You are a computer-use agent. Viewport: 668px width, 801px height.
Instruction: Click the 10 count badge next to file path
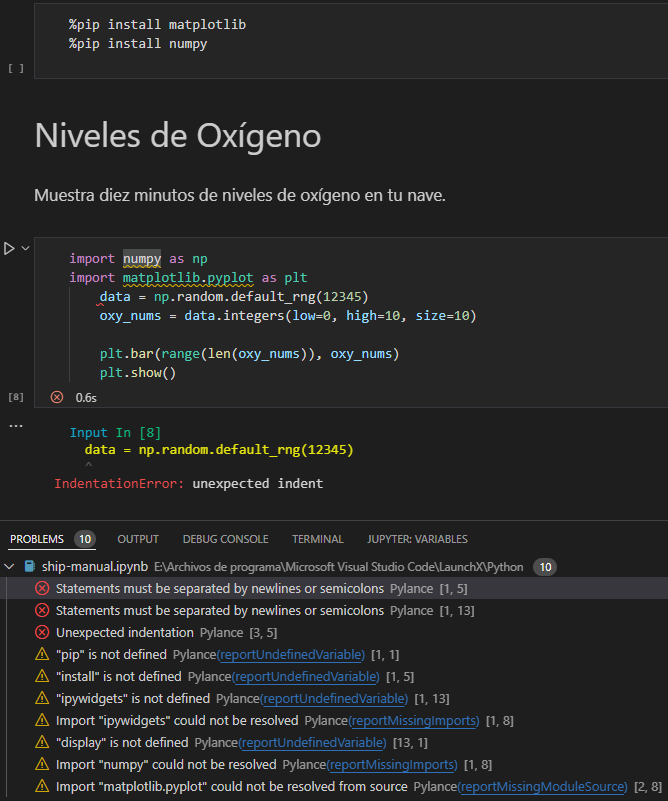545,567
